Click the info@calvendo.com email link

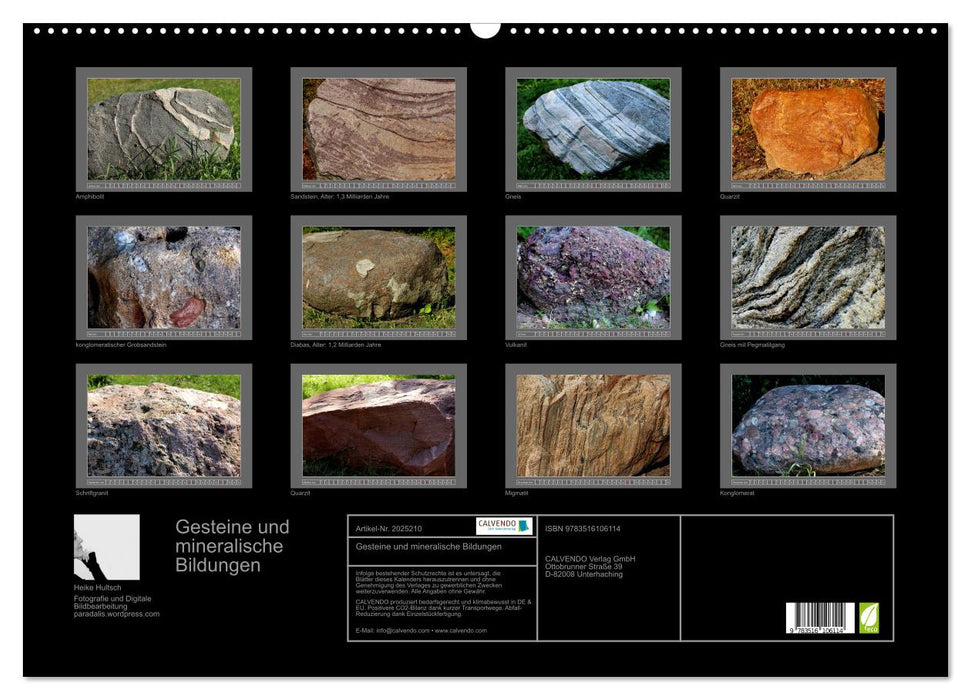click(x=405, y=631)
